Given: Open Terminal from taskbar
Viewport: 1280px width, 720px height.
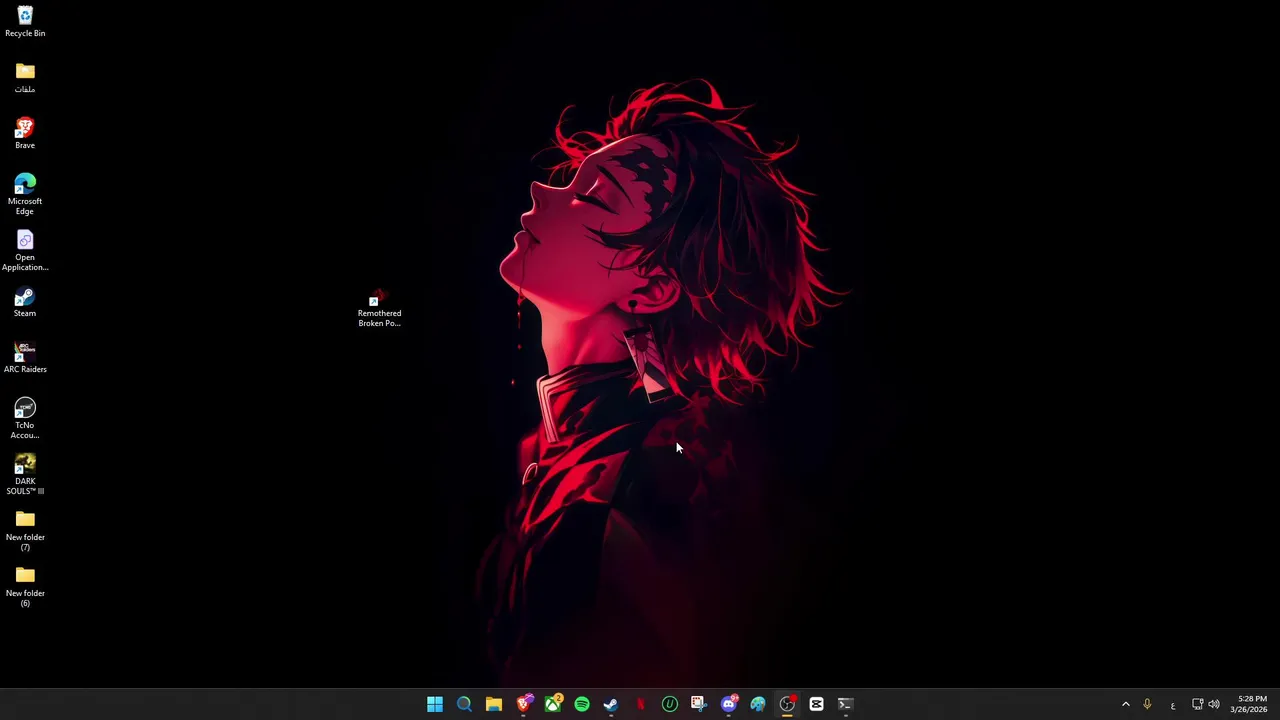Looking at the screenshot, I should pyautogui.click(x=846, y=704).
